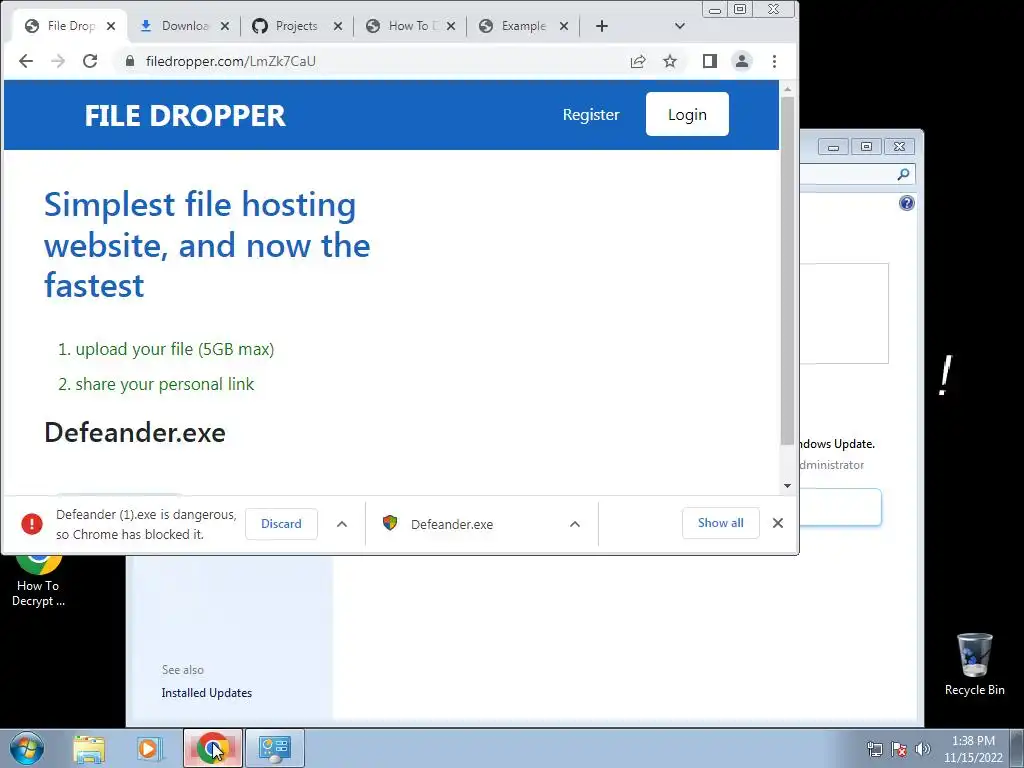The width and height of the screenshot is (1024, 768).
Task: Open the Windows Start menu
Action: tap(26, 748)
